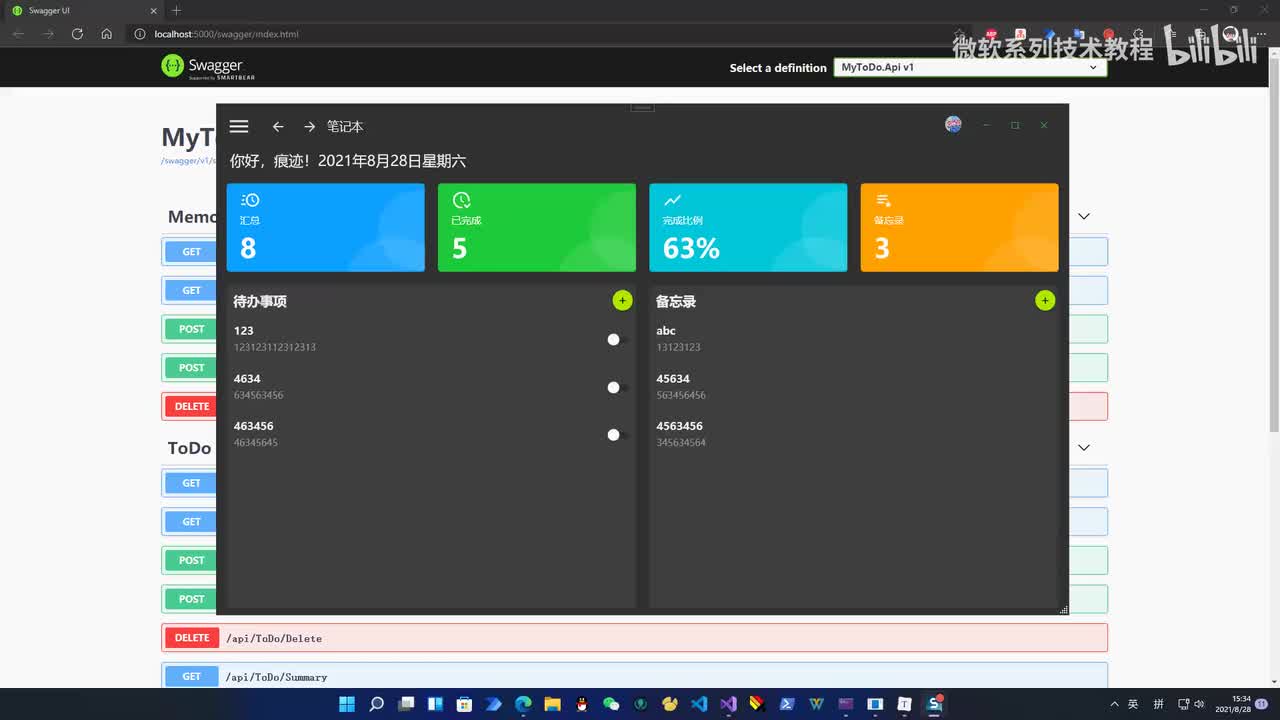Viewport: 1280px width, 720px height.
Task: Open the notification center badge
Action: coord(1262,704)
